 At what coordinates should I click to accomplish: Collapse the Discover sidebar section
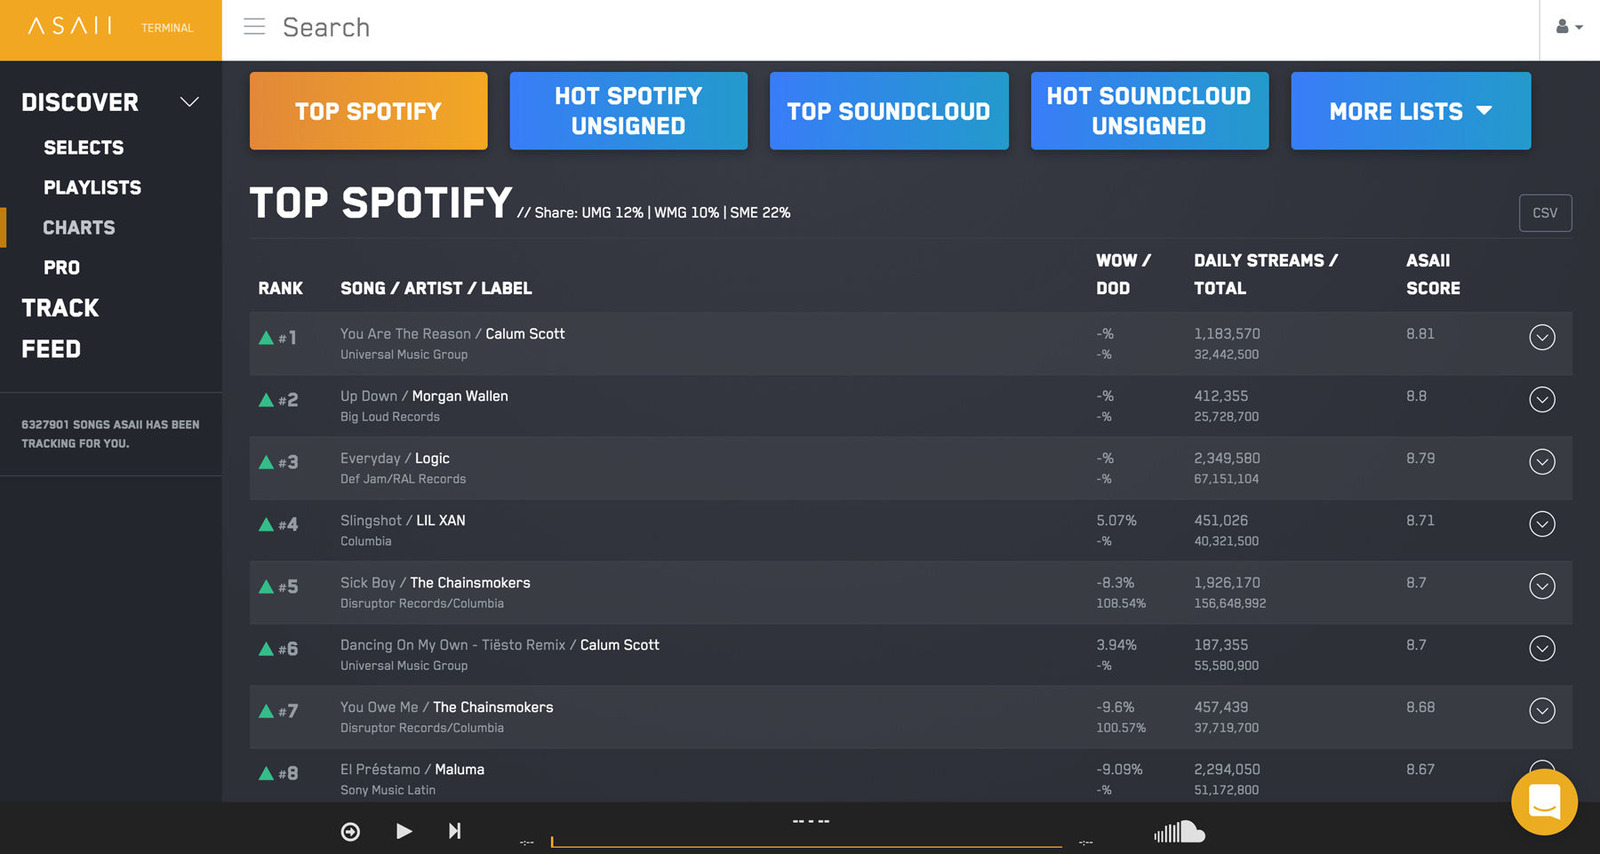click(x=189, y=102)
